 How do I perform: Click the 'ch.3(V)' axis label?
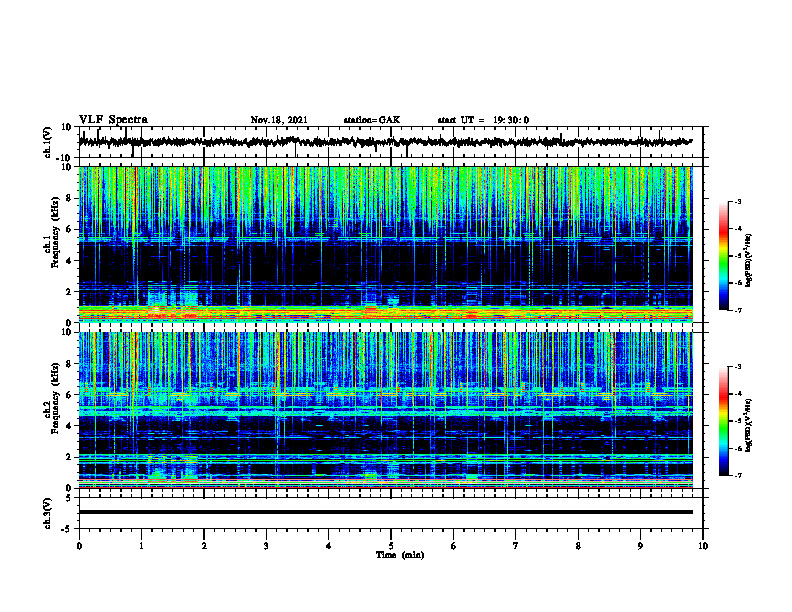pyautogui.click(x=48, y=513)
